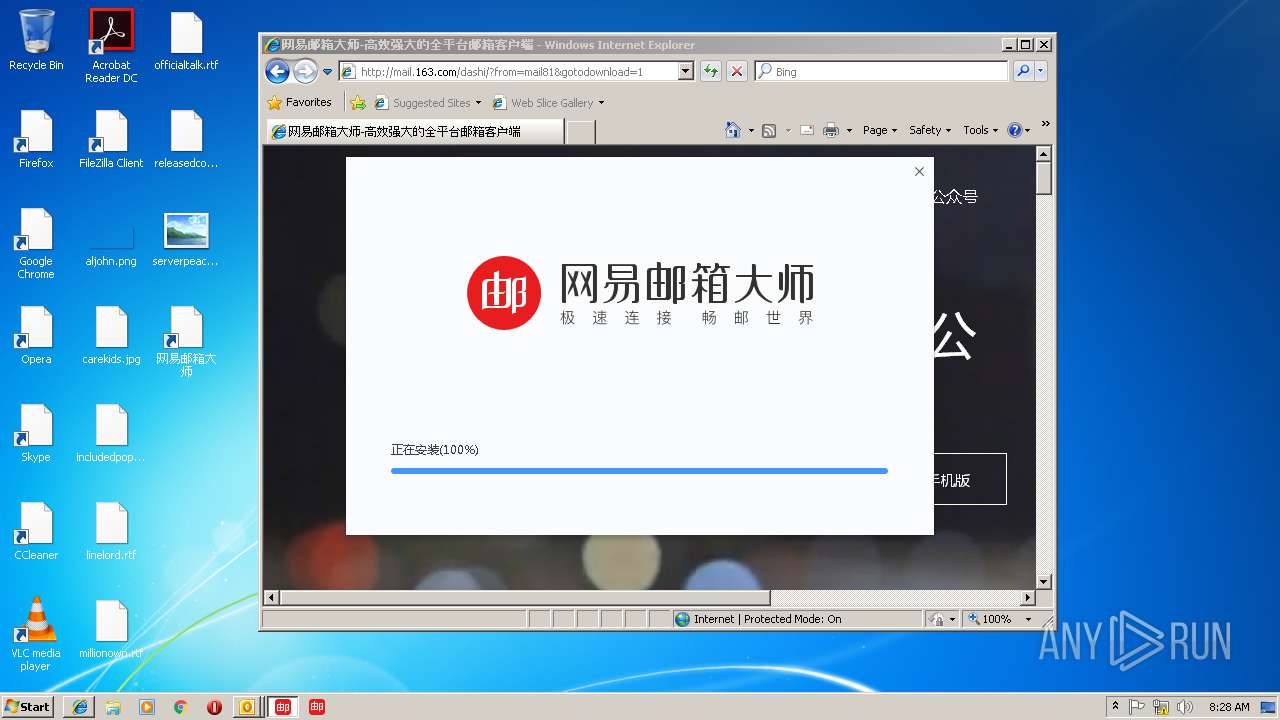Expand the command bar overflow chevron
This screenshot has height=720, width=1280.
1046,124
